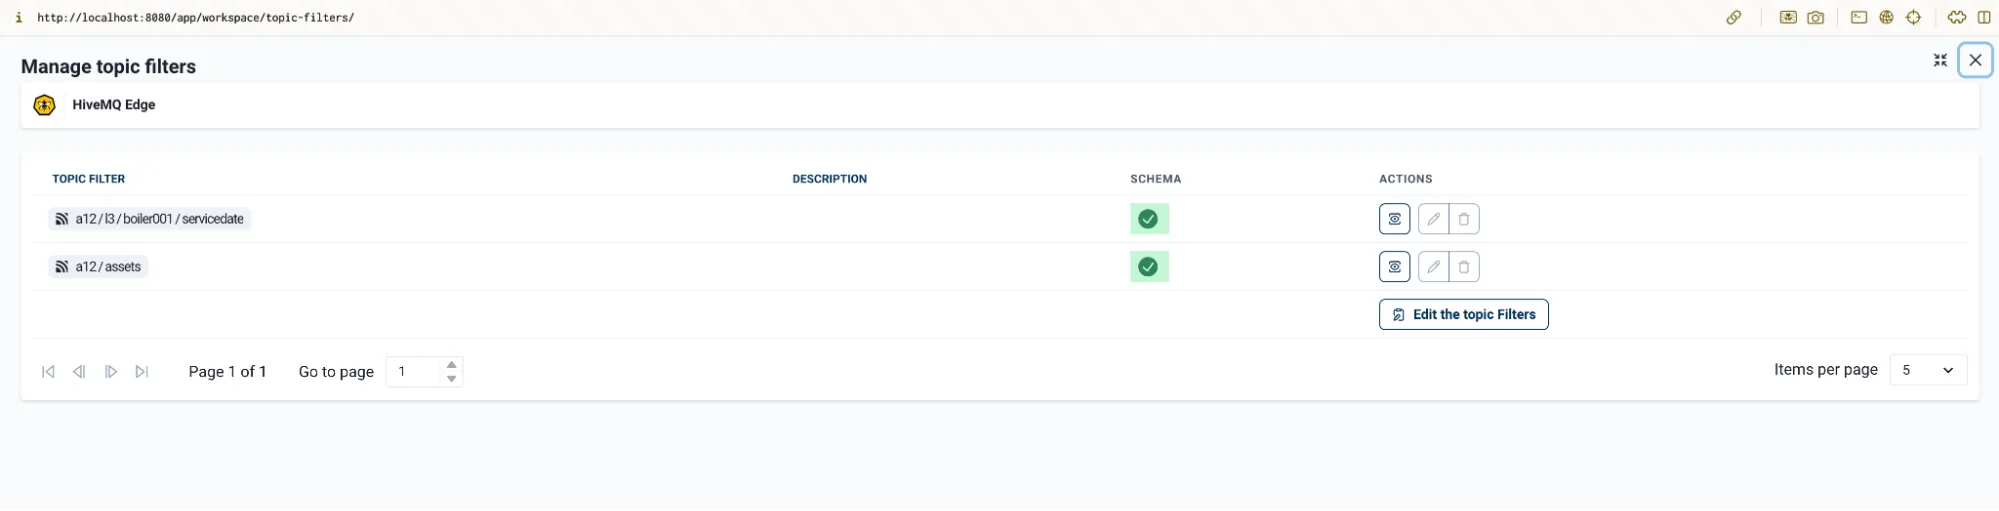Focus the Go to page input field
The height and width of the screenshot is (511, 1999).
[414, 372]
